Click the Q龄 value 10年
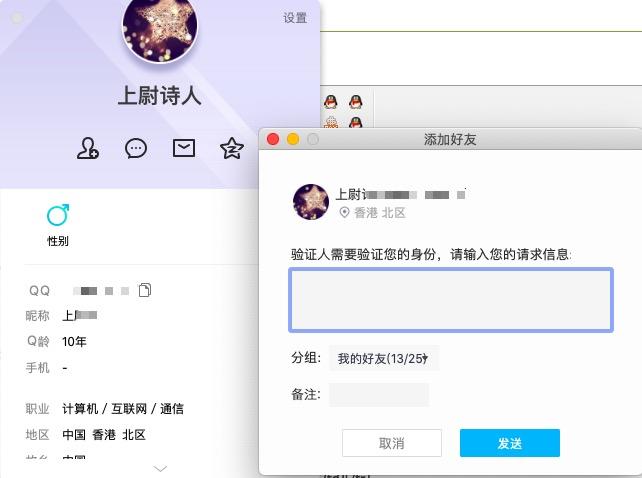 point(74,341)
